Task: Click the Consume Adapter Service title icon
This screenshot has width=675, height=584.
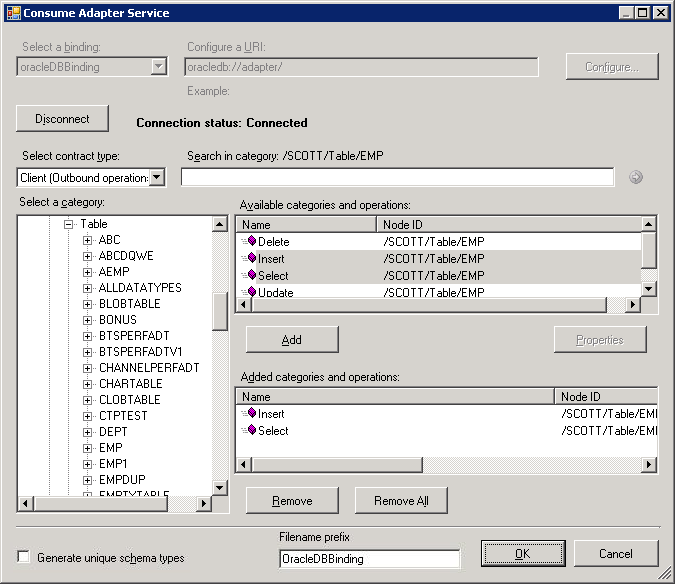Action: point(13,13)
